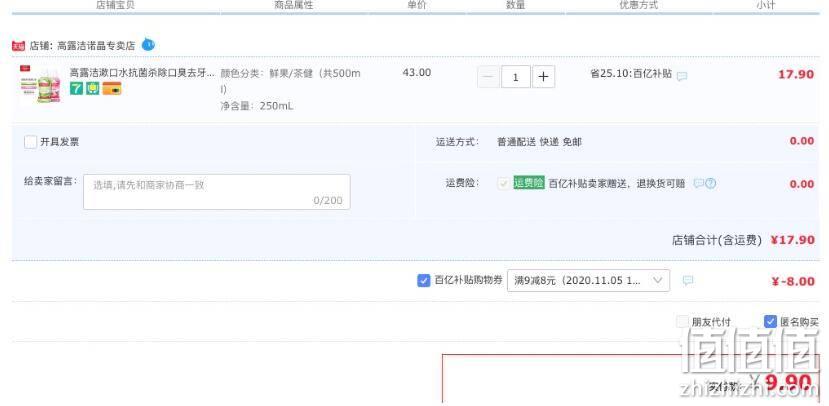Increase quantity with the plus button

tap(544, 77)
